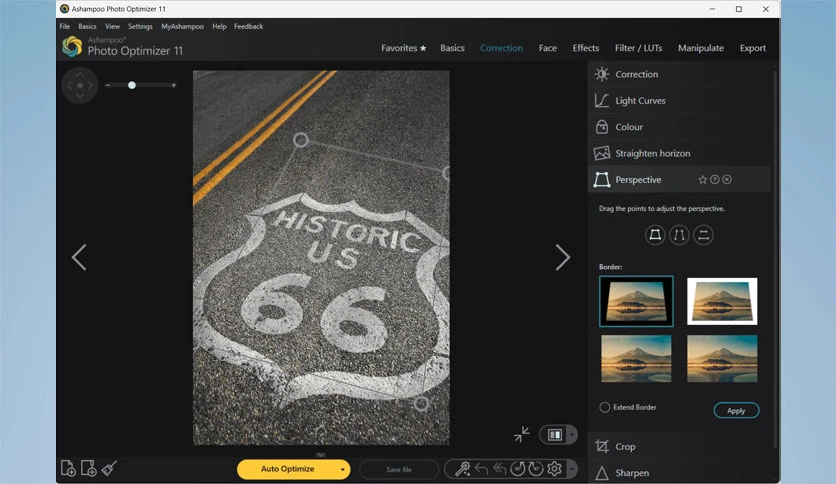Go to the previous image

pos(79,257)
